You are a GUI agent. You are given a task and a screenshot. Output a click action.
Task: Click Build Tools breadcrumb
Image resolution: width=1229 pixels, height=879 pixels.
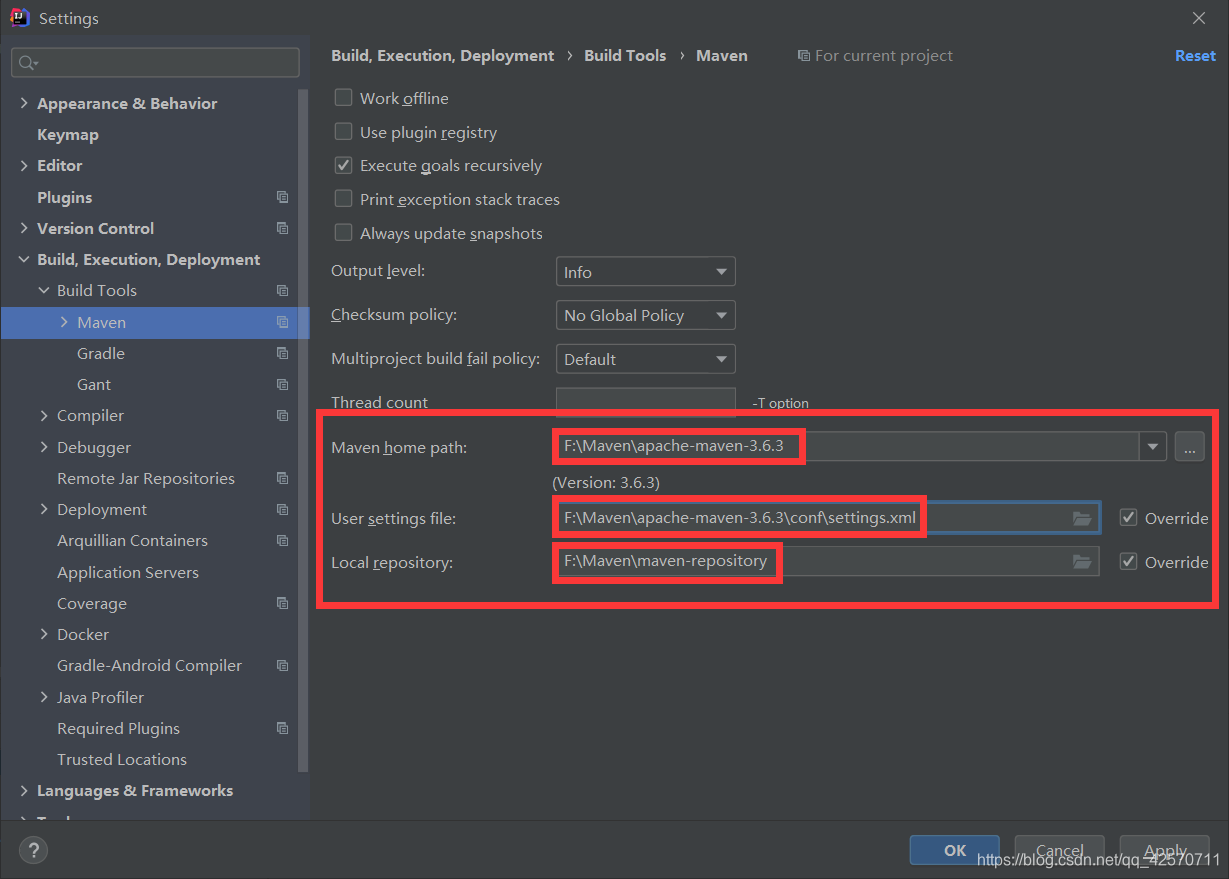pyautogui.click(x=625, y=56)
